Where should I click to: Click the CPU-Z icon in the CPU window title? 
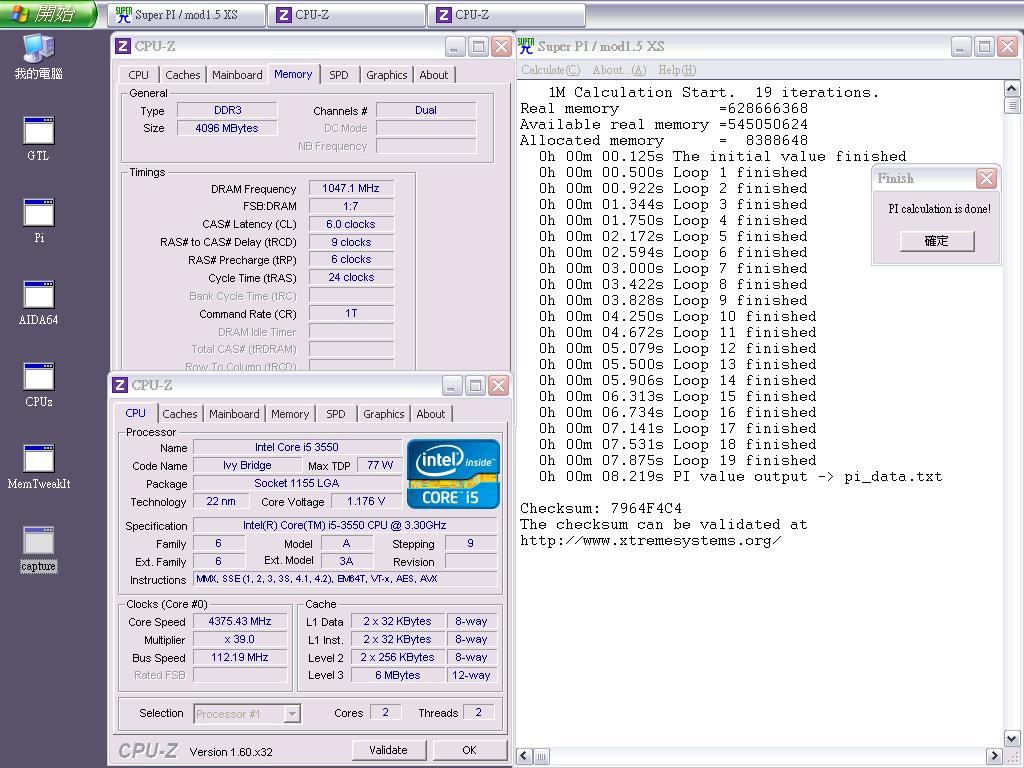(120, 385)
